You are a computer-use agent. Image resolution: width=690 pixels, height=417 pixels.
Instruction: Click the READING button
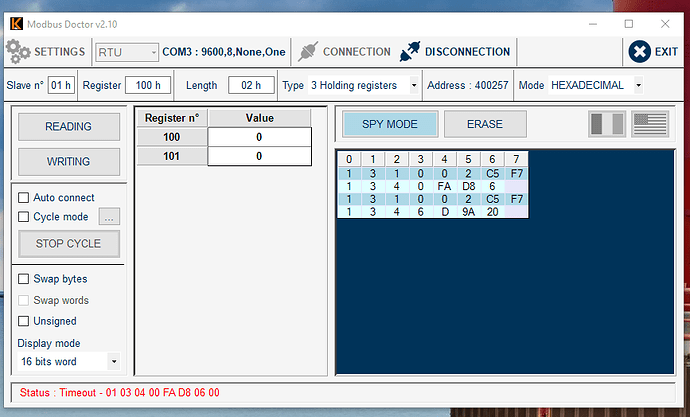69,127
